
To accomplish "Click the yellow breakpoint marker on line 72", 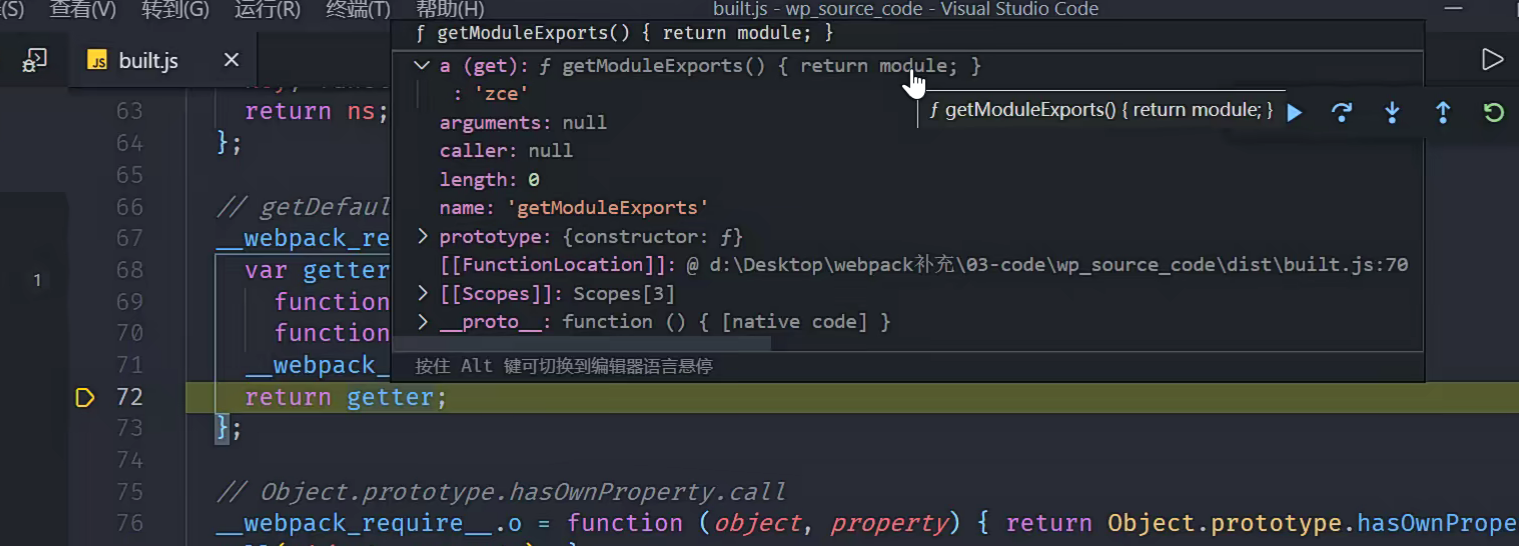I will [85, 398].
